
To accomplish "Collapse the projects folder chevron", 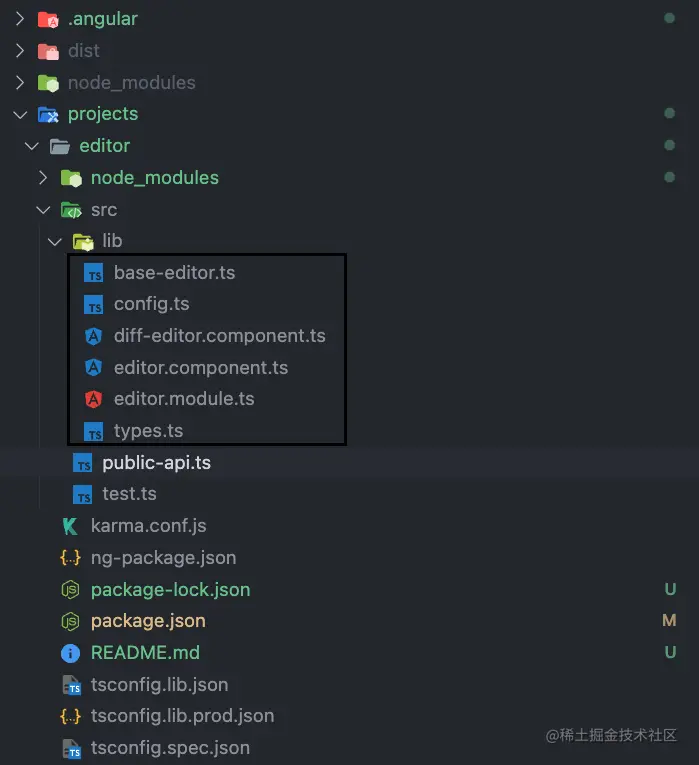I will [20, 115].
